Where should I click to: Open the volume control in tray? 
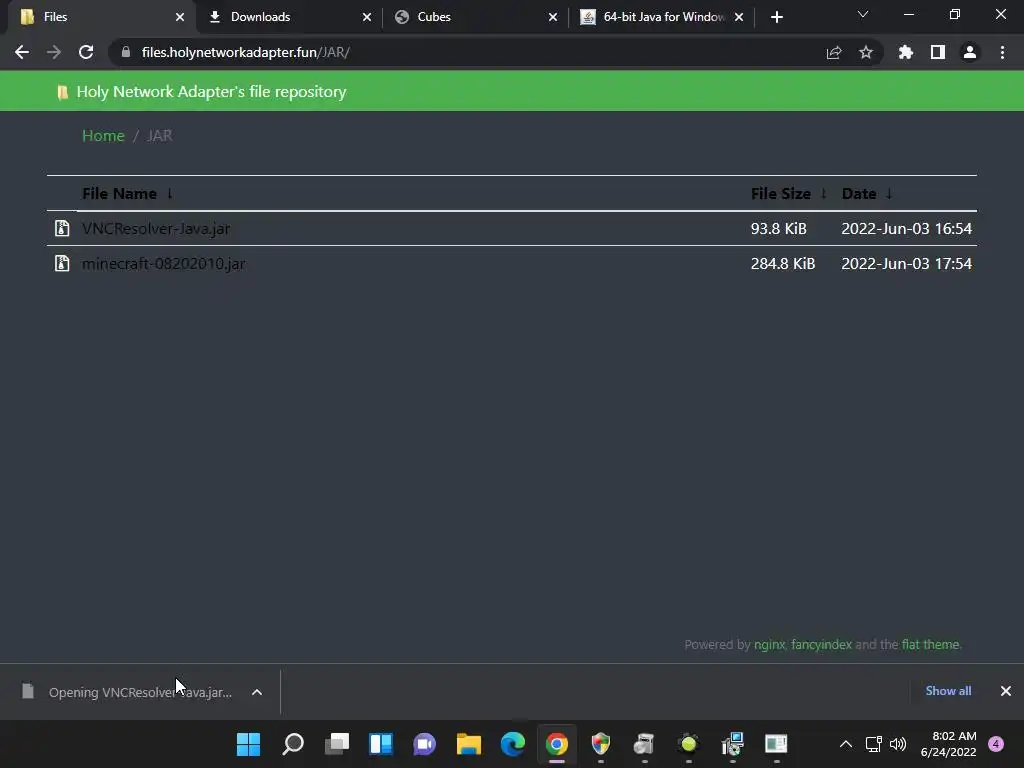898,744
